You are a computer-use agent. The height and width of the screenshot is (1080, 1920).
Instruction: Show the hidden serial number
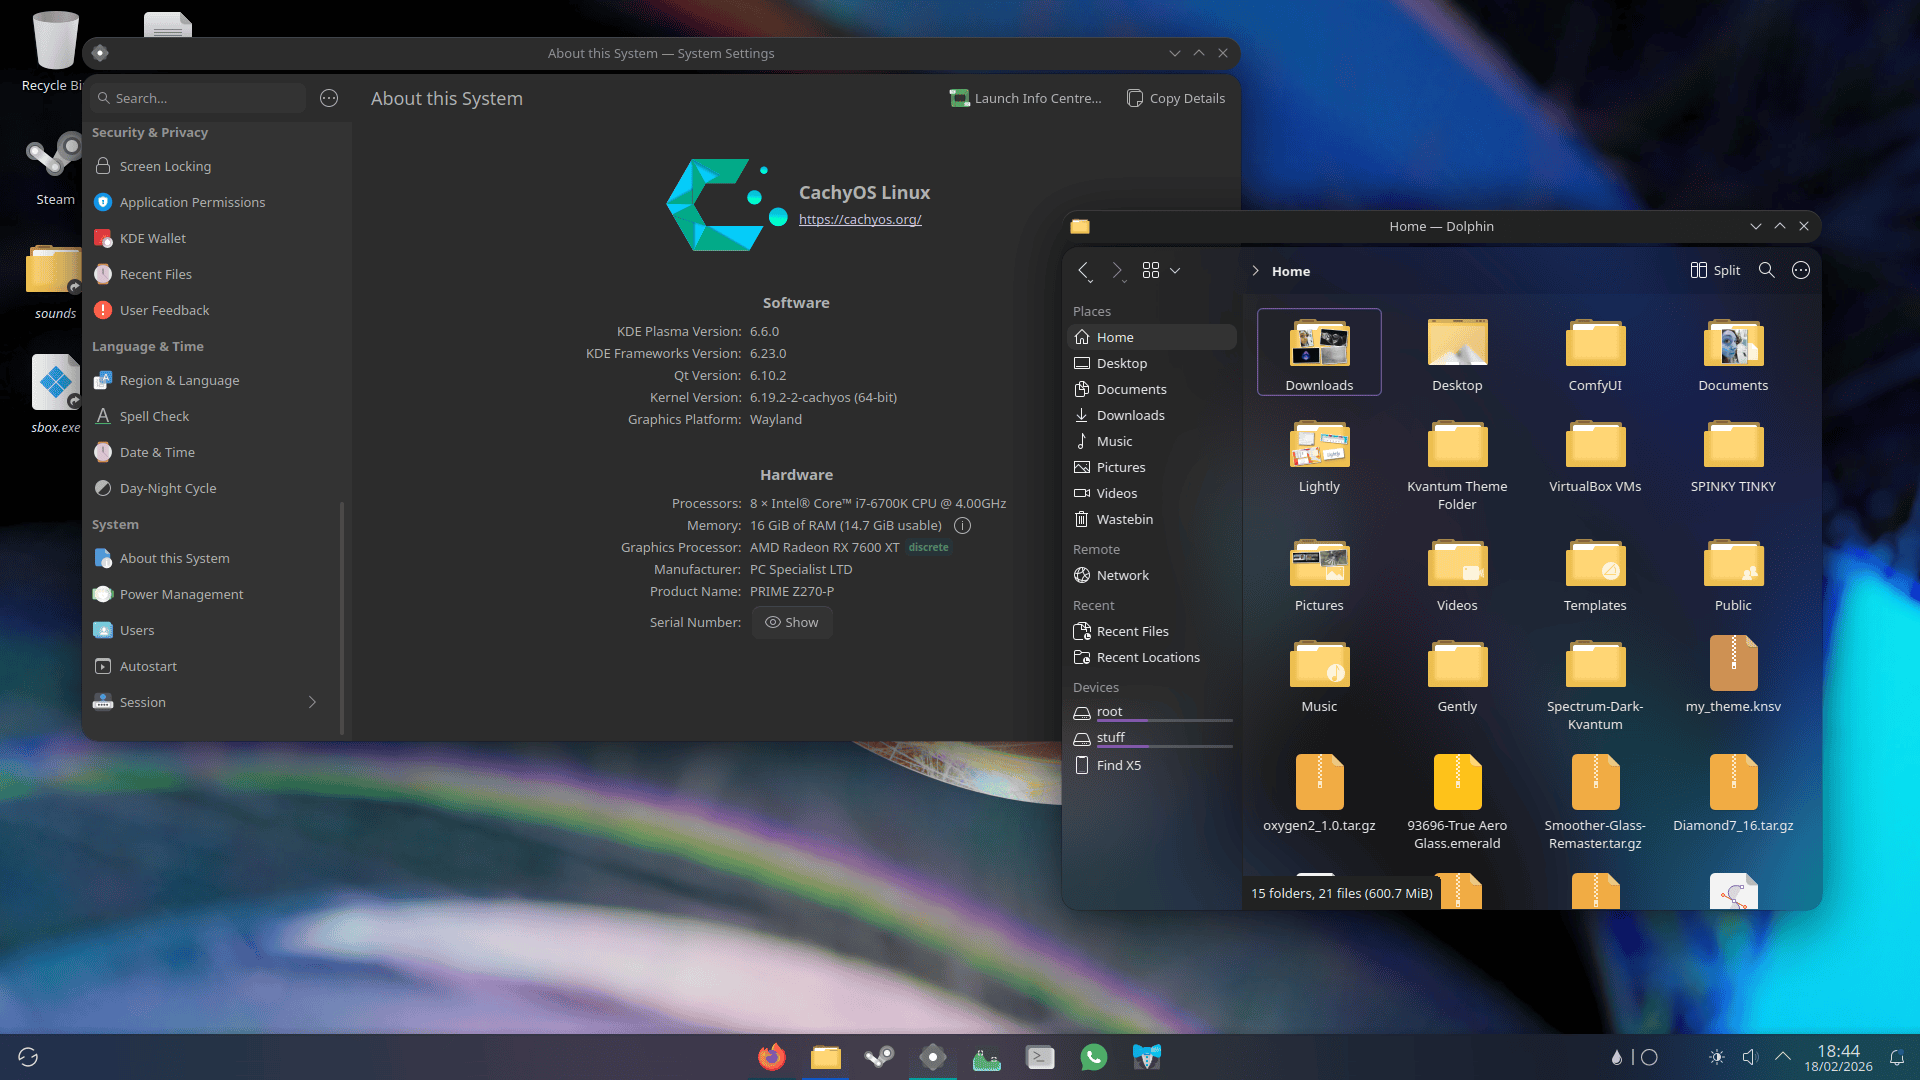click(792, 622)
